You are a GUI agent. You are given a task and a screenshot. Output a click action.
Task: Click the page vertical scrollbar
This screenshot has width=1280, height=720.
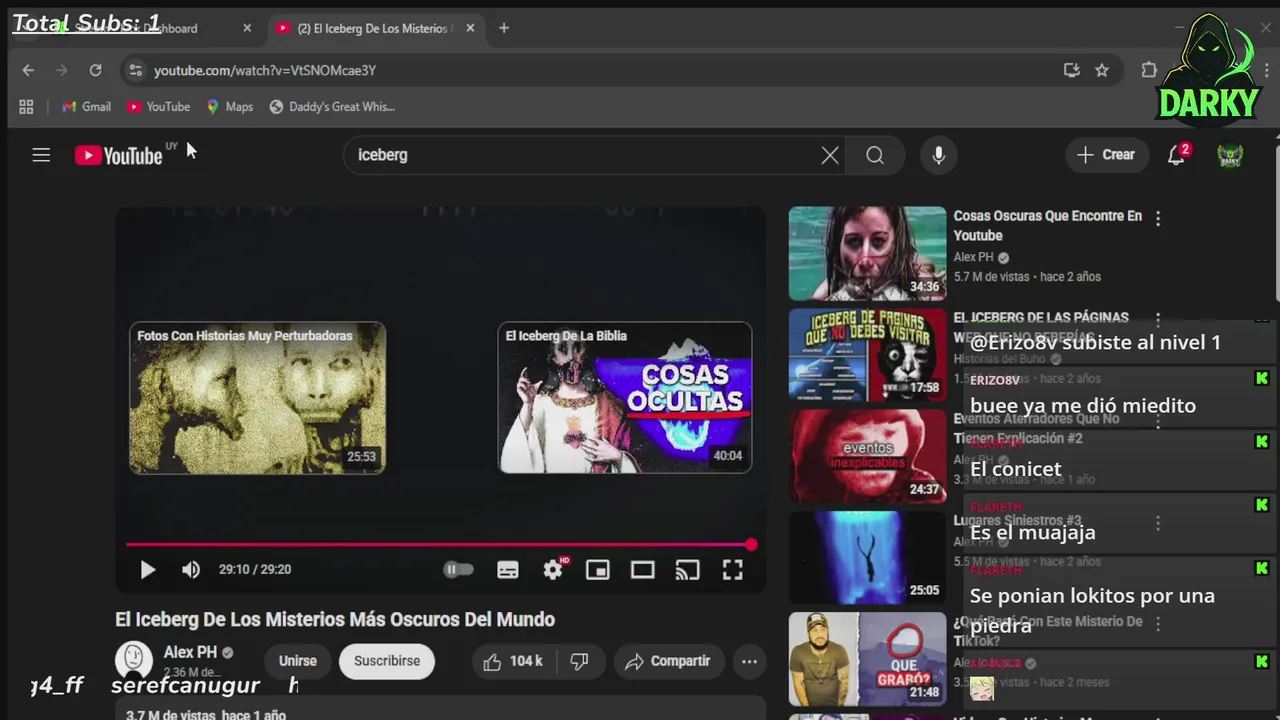1276,222
